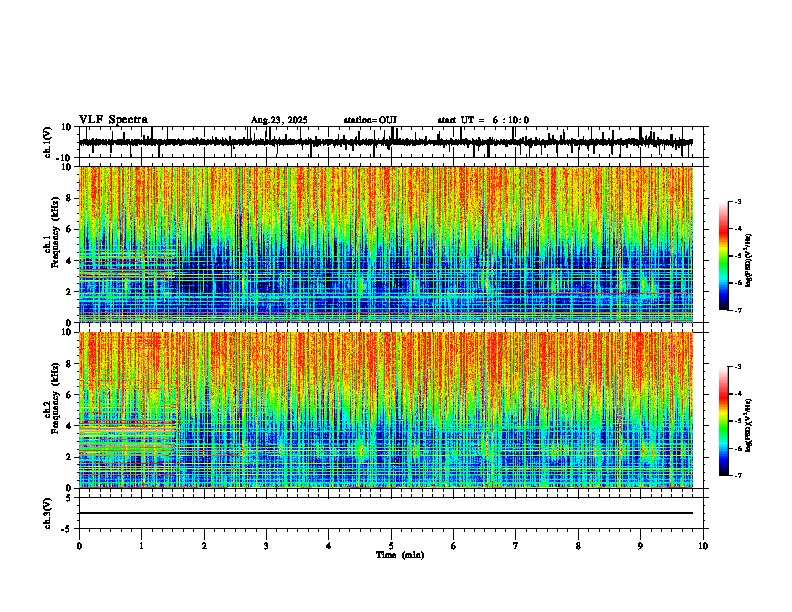The image size is (792, 612).
Task: Click the time axis tick label "2"
Action: point(204,546)
